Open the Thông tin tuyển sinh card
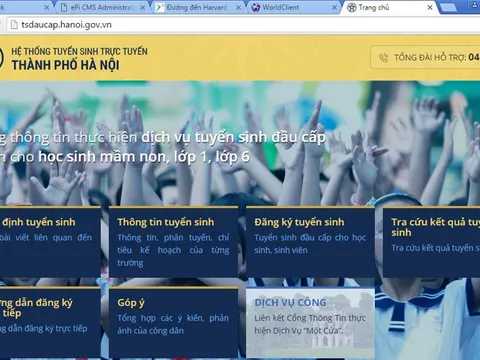Screen dimensions: 480x360 [x=173, y=242]
